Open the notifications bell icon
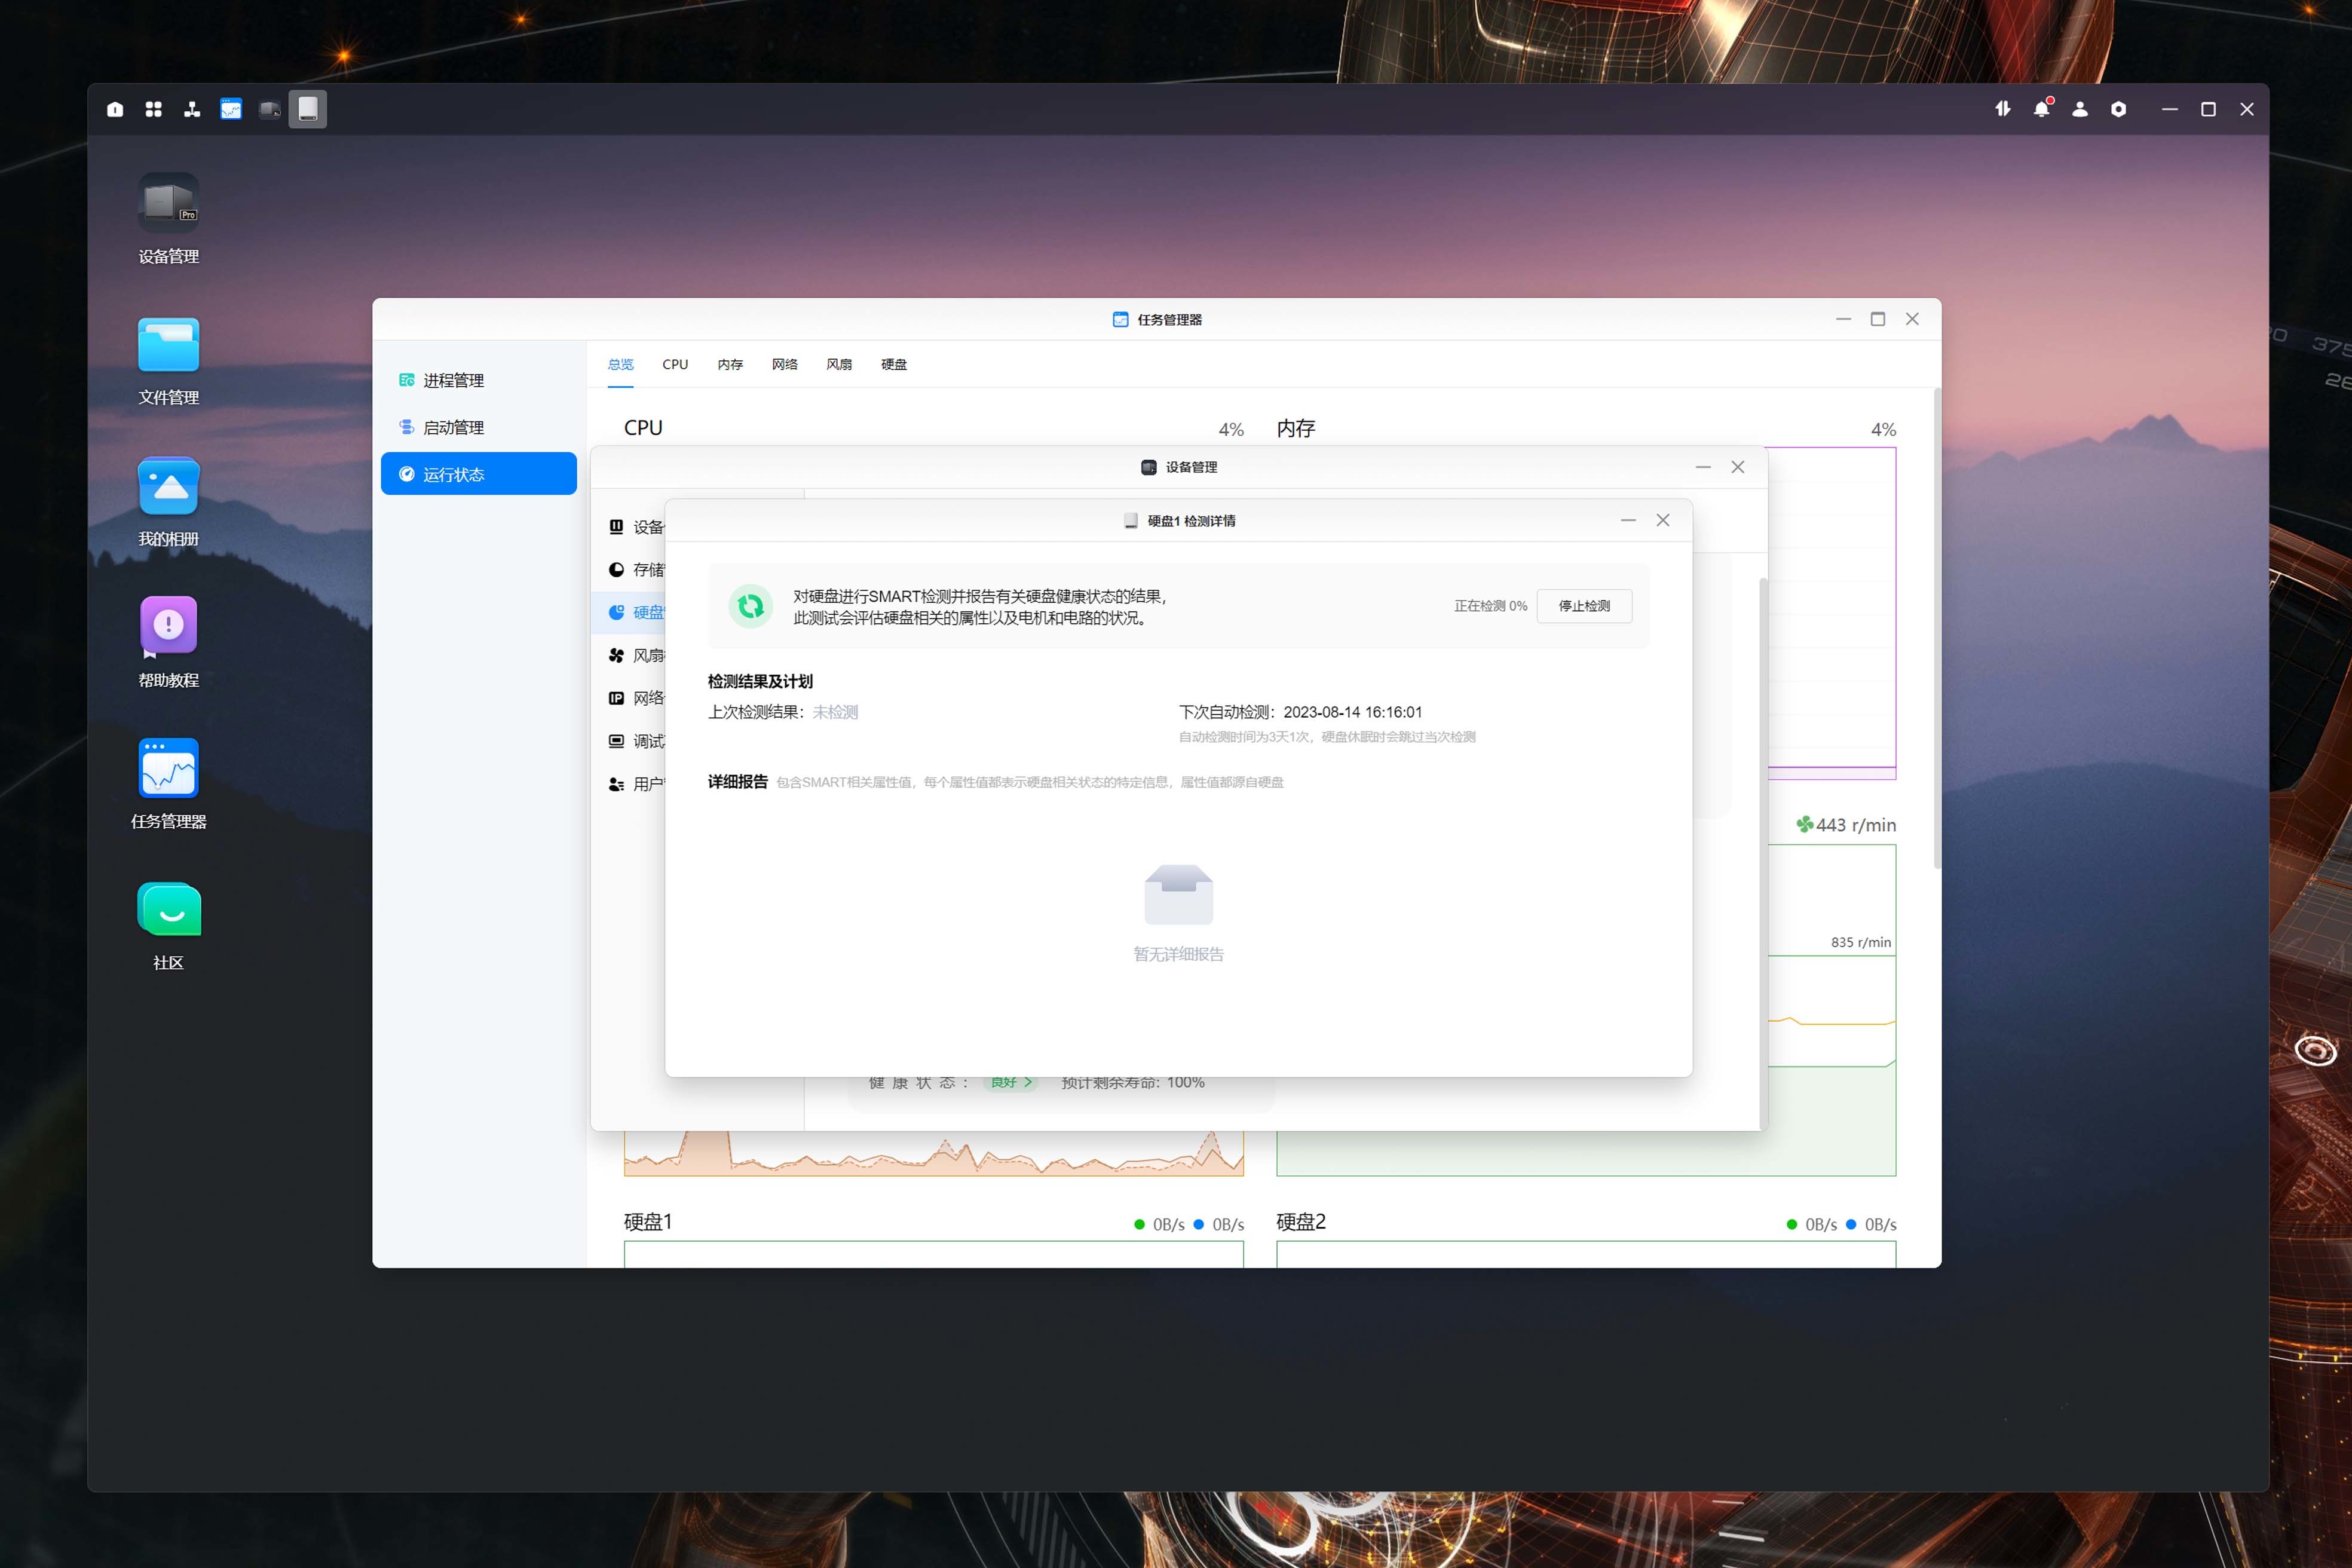The image size is (2352, 1568). (2041, 109)
